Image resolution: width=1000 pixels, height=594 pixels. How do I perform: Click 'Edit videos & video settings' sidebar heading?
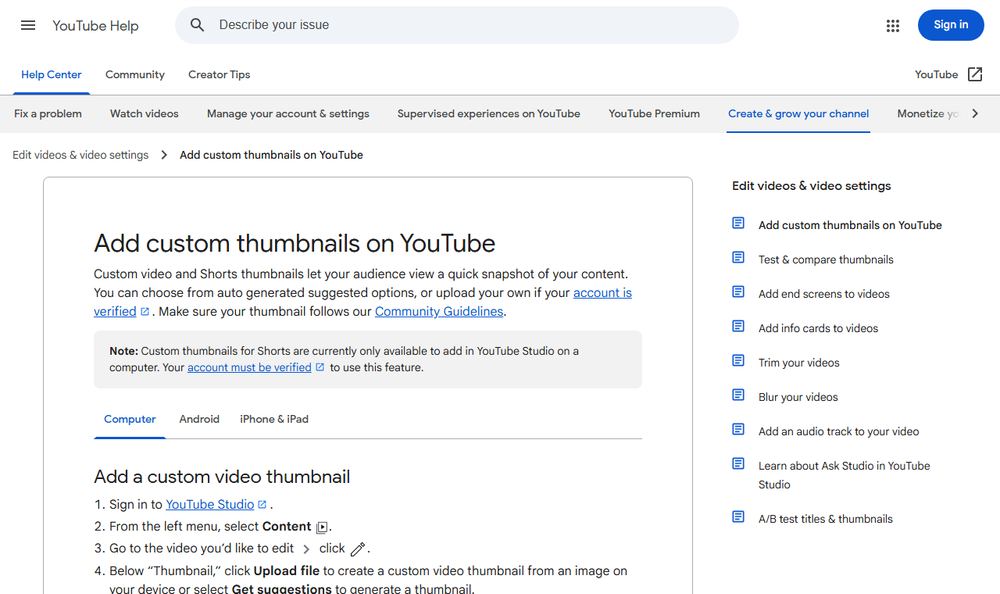click(x=811, y=186)
